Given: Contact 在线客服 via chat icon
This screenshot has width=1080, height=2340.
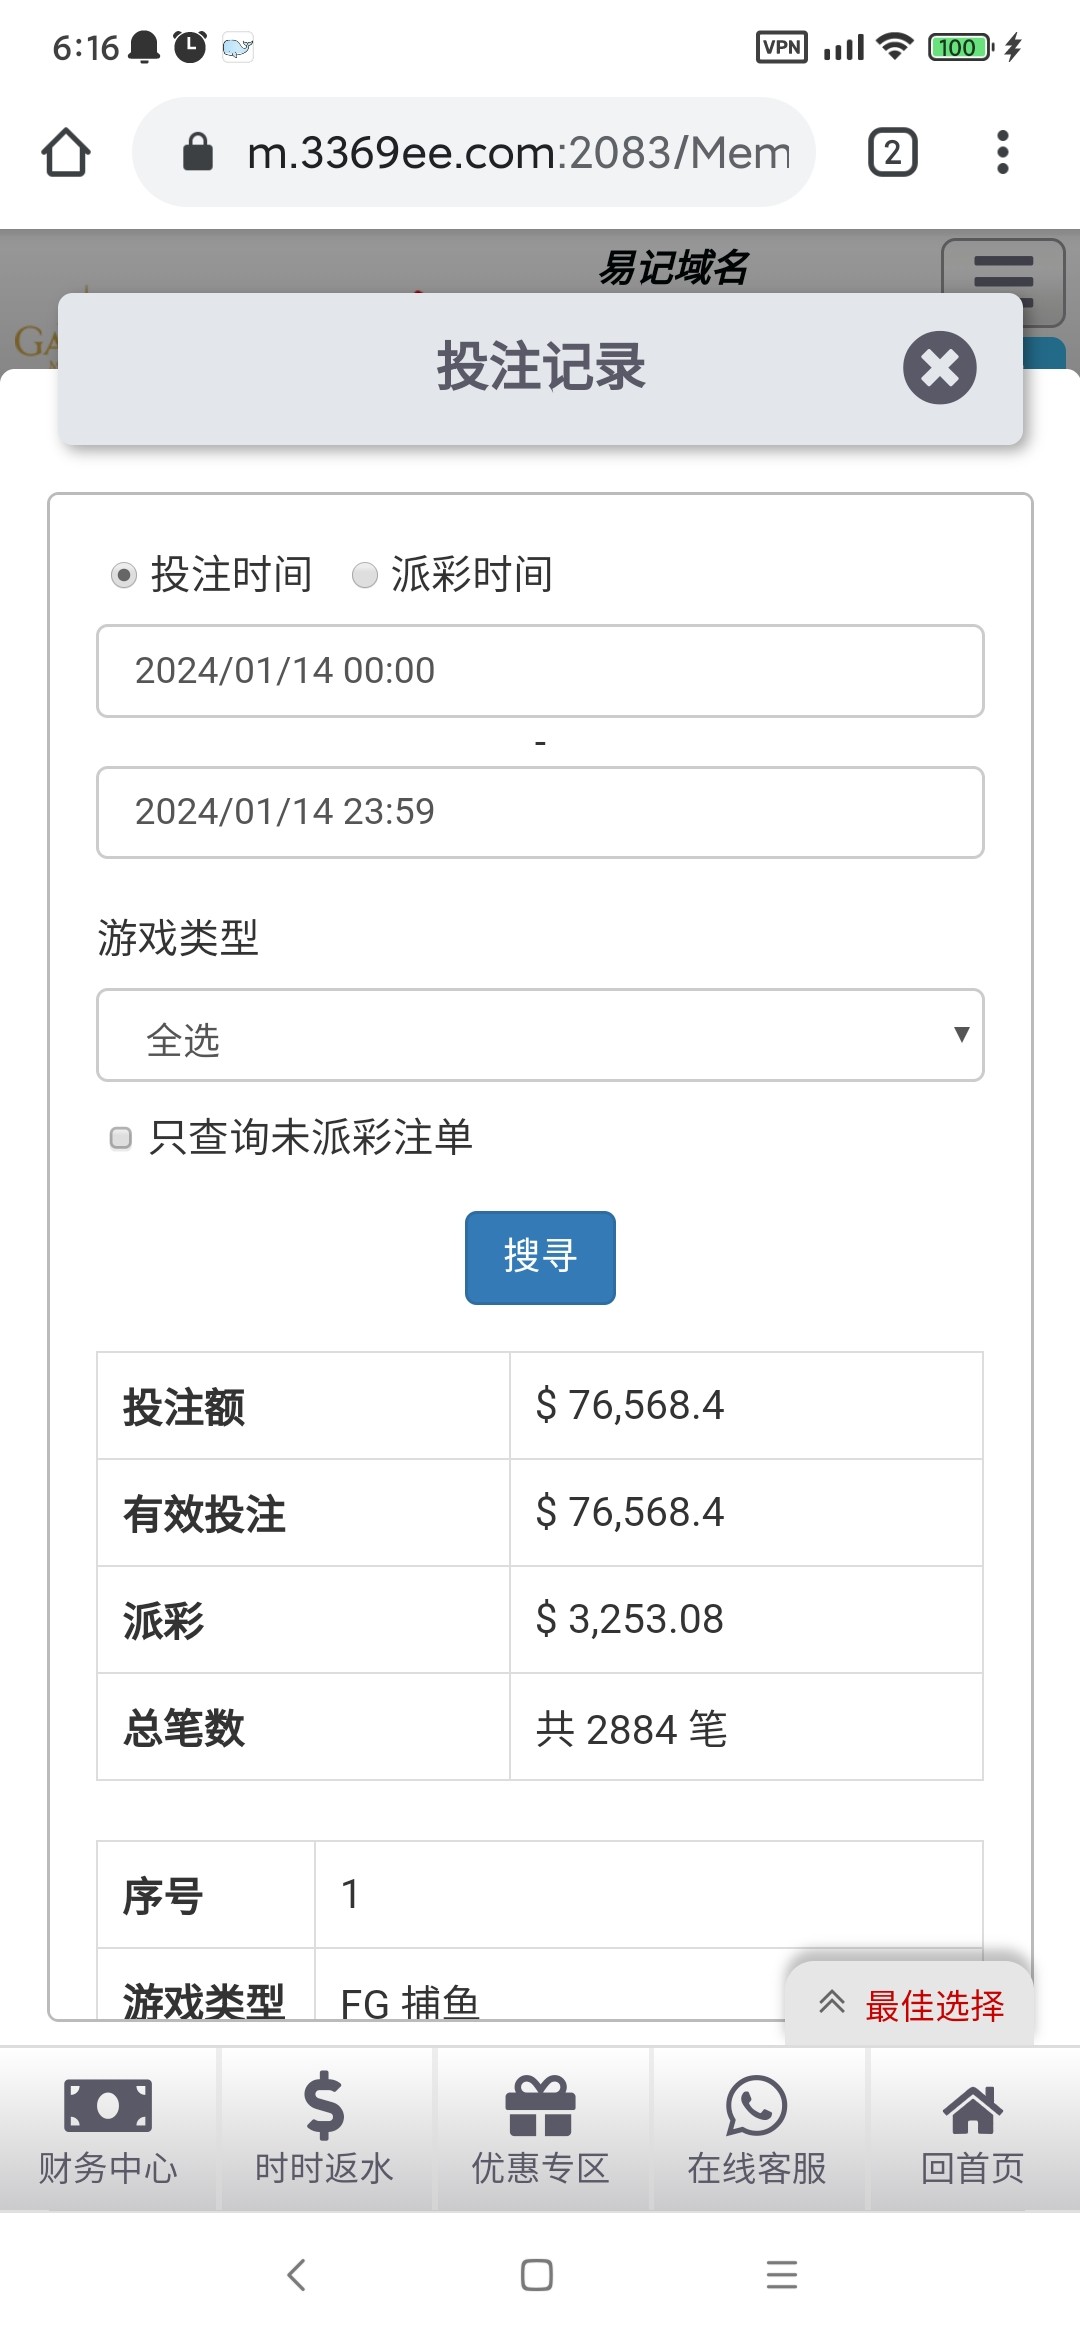Looking at the screenshot, I should [x=756, y=2105].
